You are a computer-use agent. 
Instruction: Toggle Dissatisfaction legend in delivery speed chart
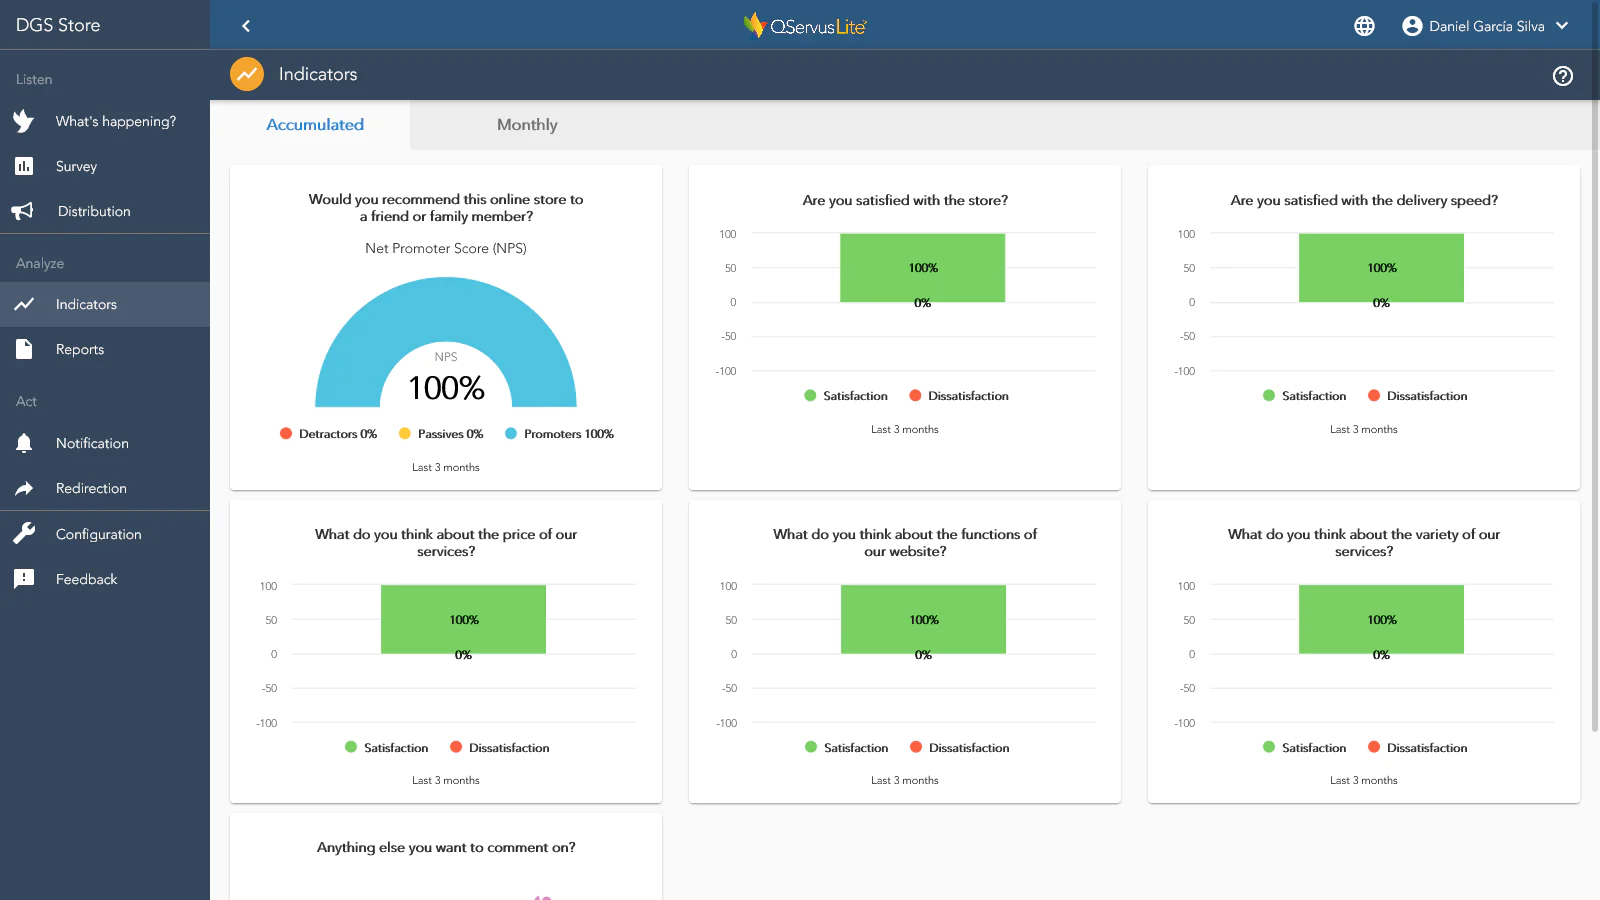pyautogui.click(x=1417, y=396)
